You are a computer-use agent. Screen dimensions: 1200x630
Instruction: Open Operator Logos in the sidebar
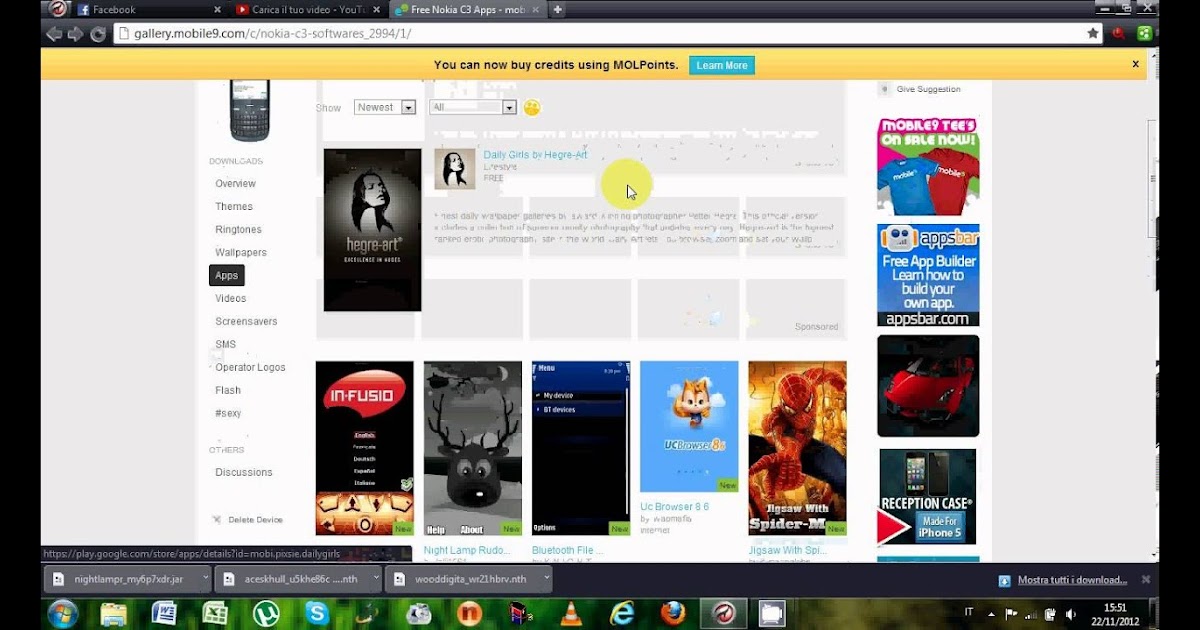(x=250, y=368)
